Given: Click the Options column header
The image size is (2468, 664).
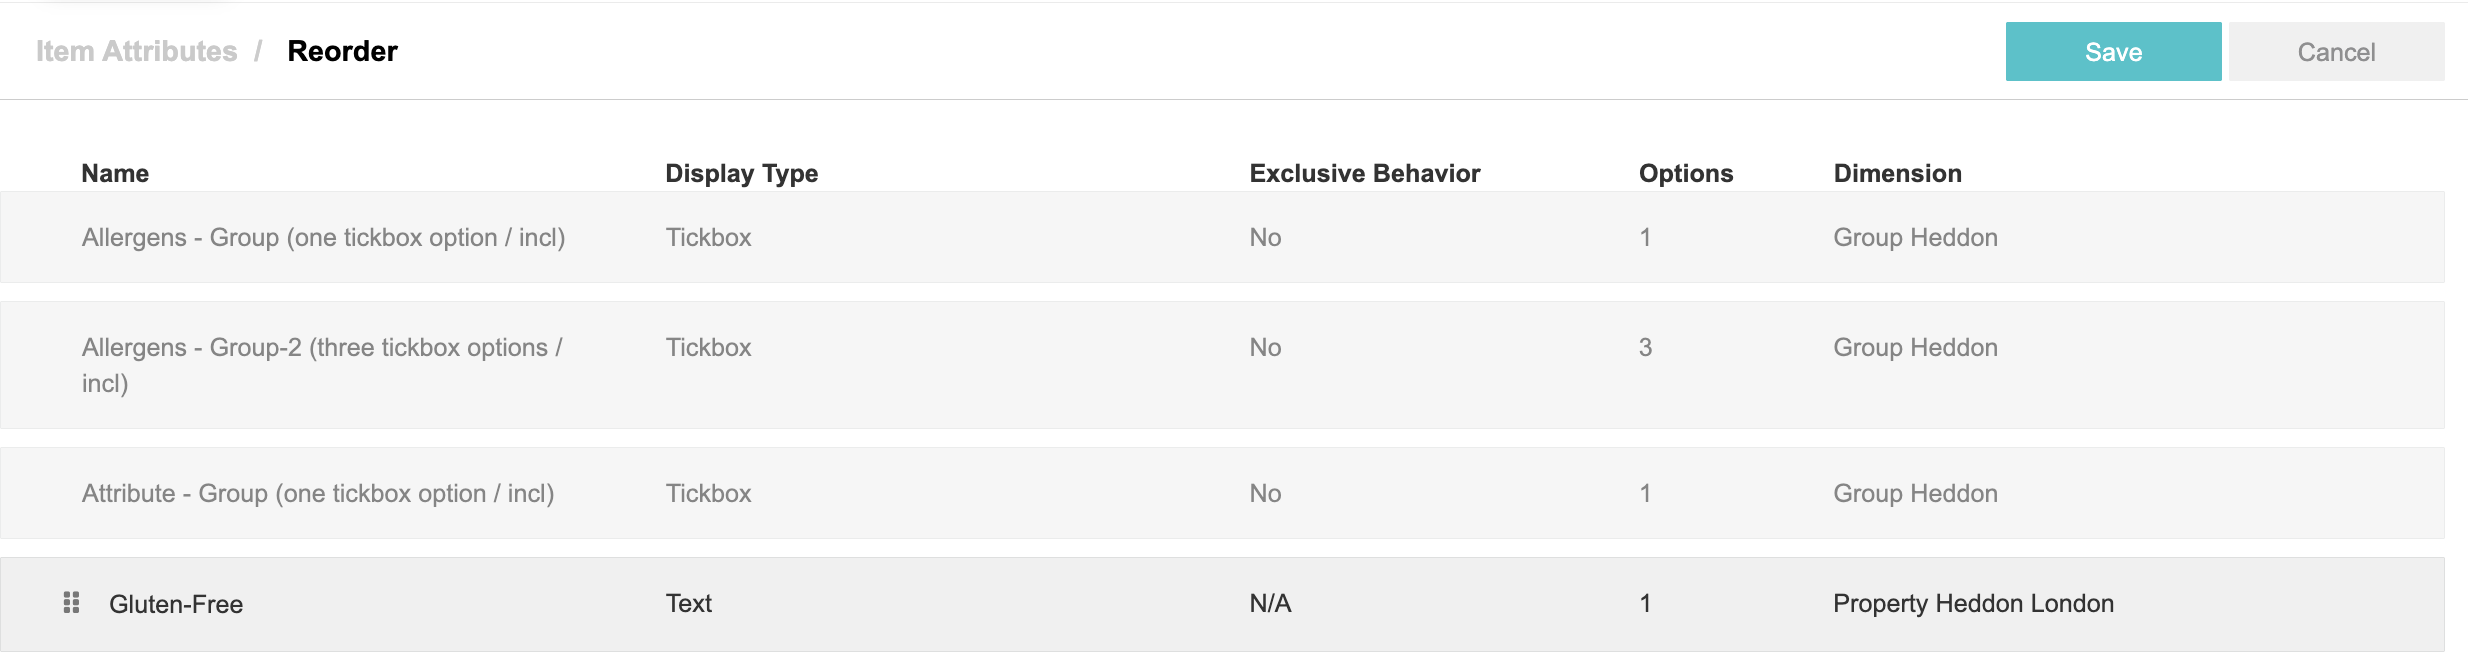Looking at the screenshot, I should 1686,173.
